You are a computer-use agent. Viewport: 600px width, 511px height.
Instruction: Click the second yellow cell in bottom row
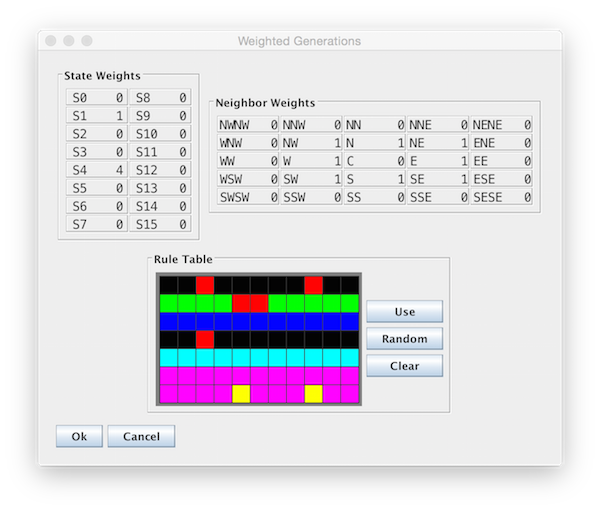(313, 394)
